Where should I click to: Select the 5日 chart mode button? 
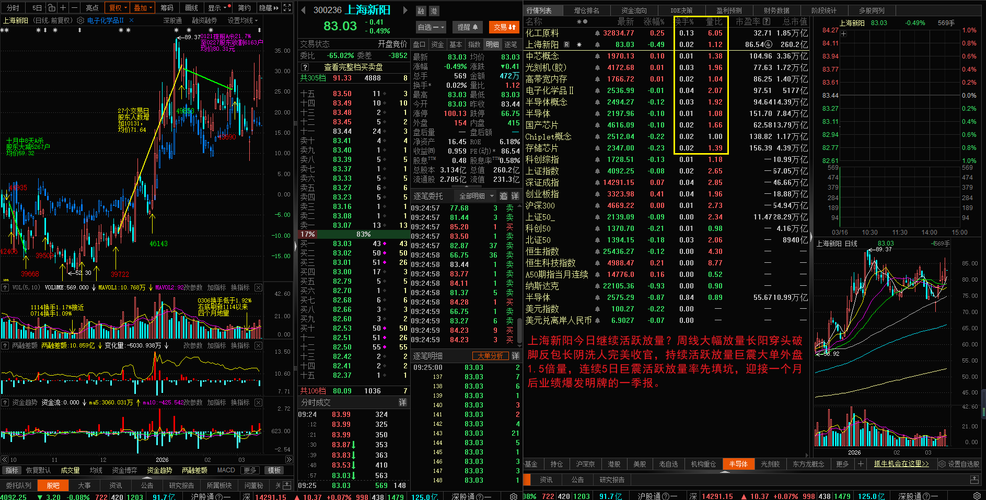(x=37, y=8)
